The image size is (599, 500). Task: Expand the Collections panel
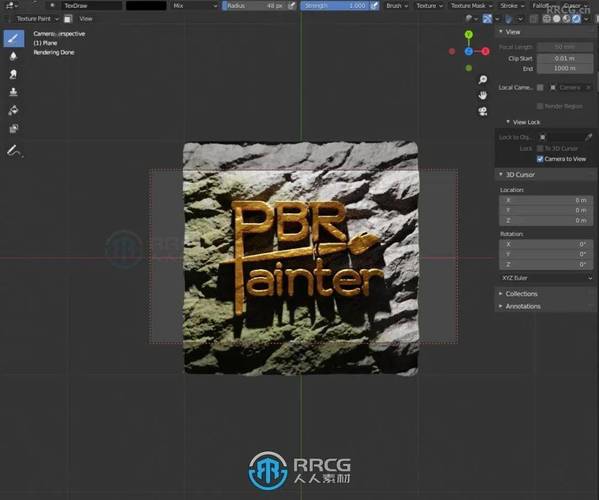coord(545,294)
